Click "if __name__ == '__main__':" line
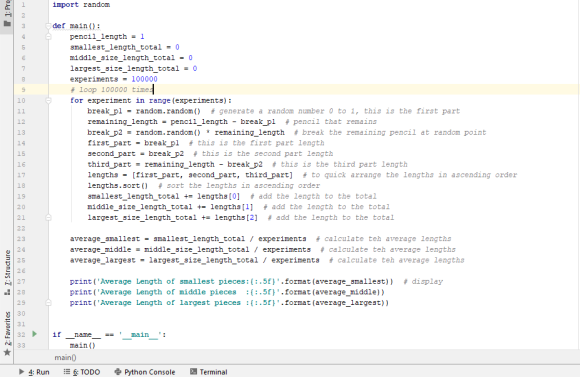Viewport: 580px width, 377px height. point(109,334)
